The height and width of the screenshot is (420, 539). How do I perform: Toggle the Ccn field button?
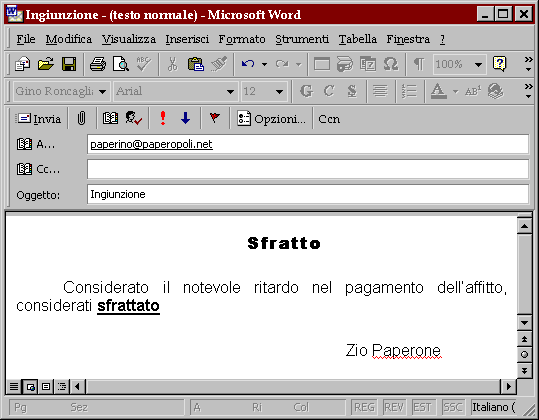point(329,119)
